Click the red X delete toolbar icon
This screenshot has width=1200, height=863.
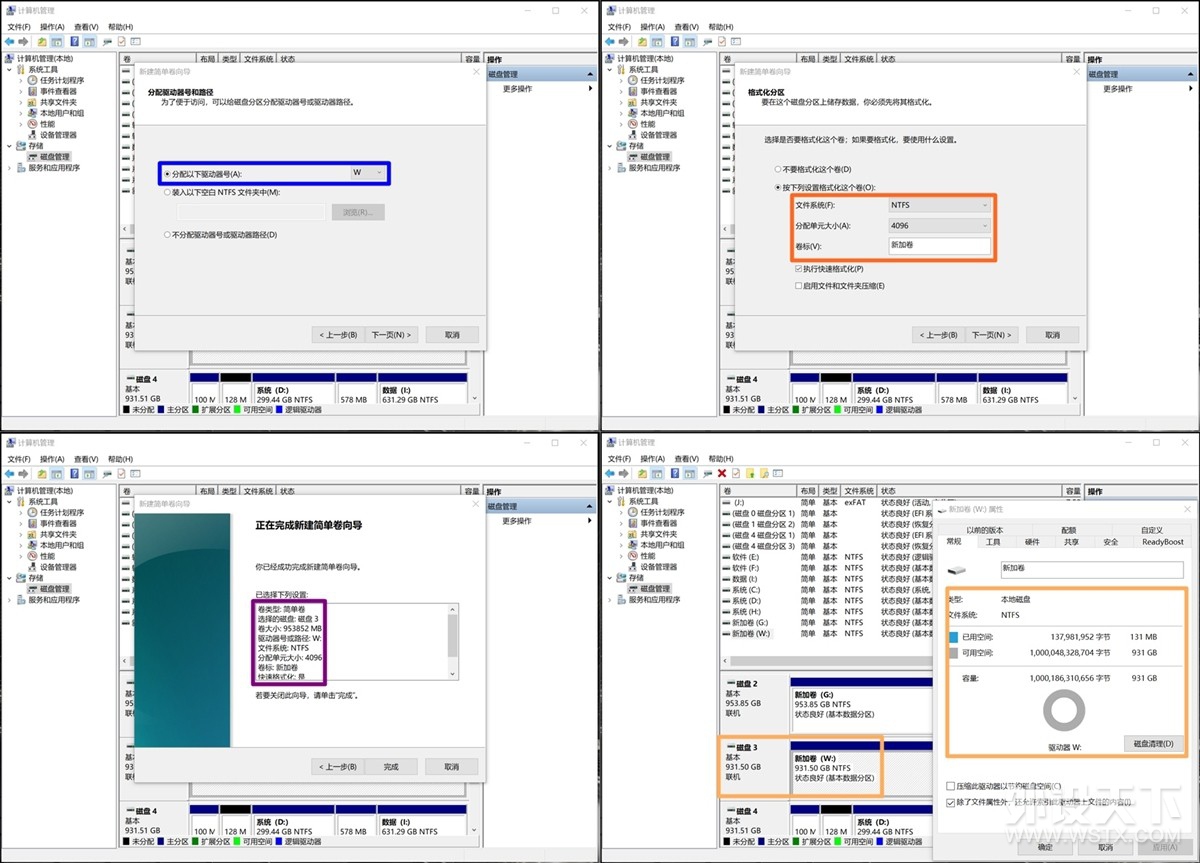[x=722, y=473]
